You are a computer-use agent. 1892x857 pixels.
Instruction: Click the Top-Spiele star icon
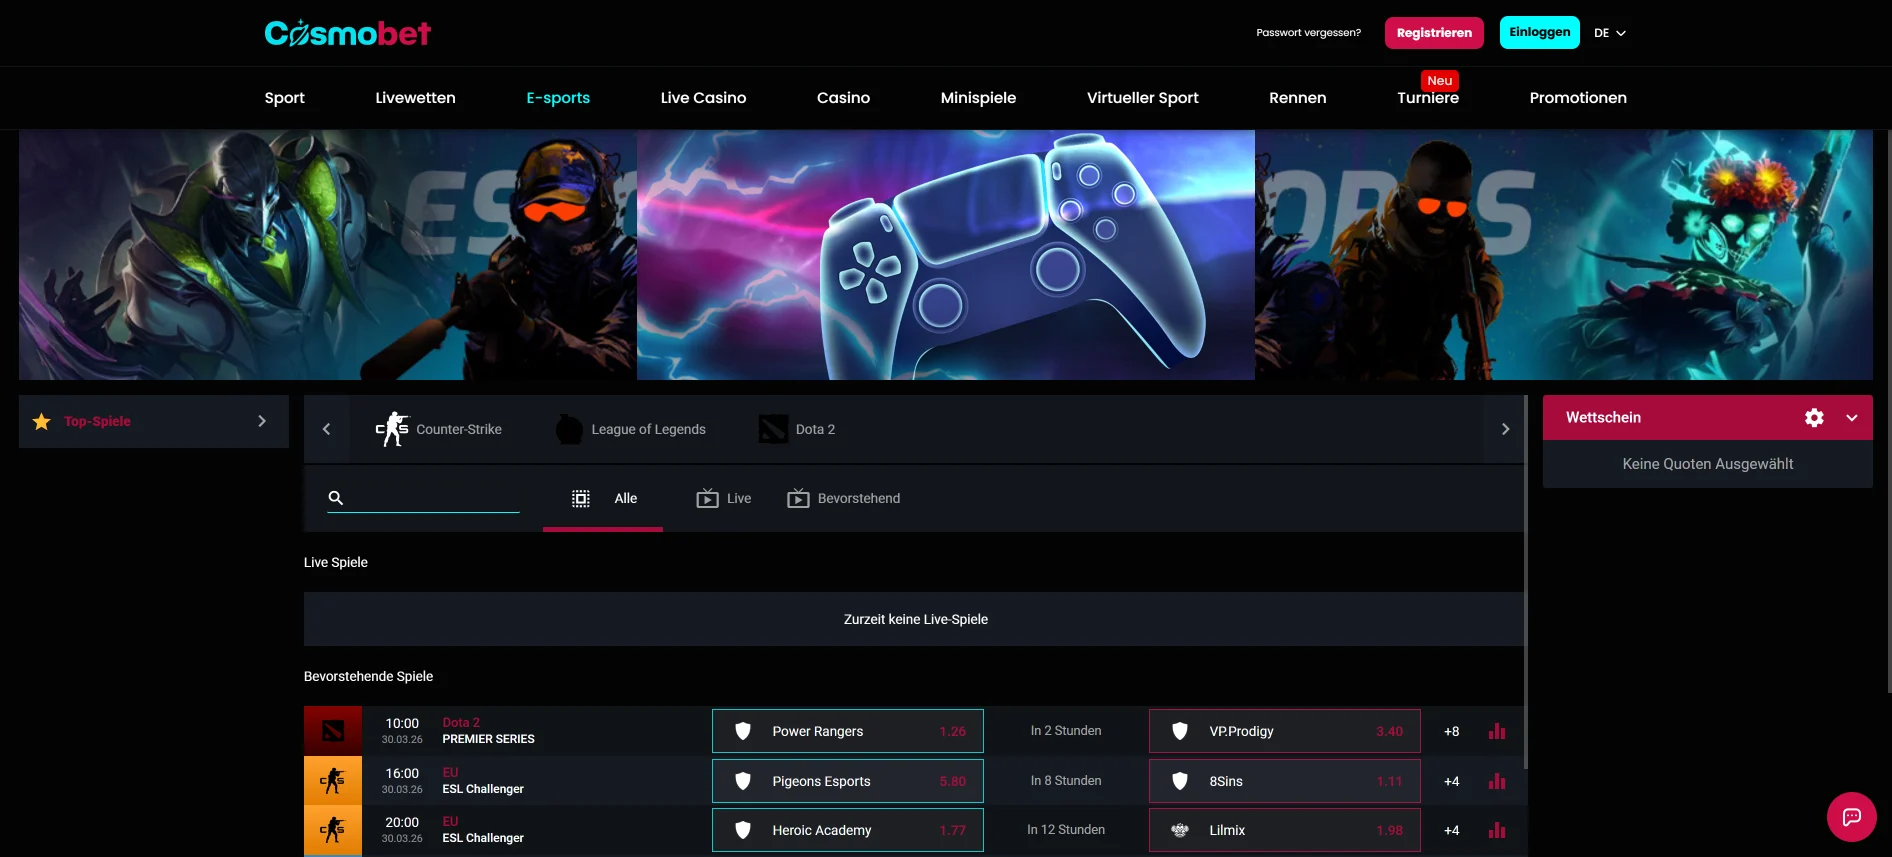click(42, 421)
